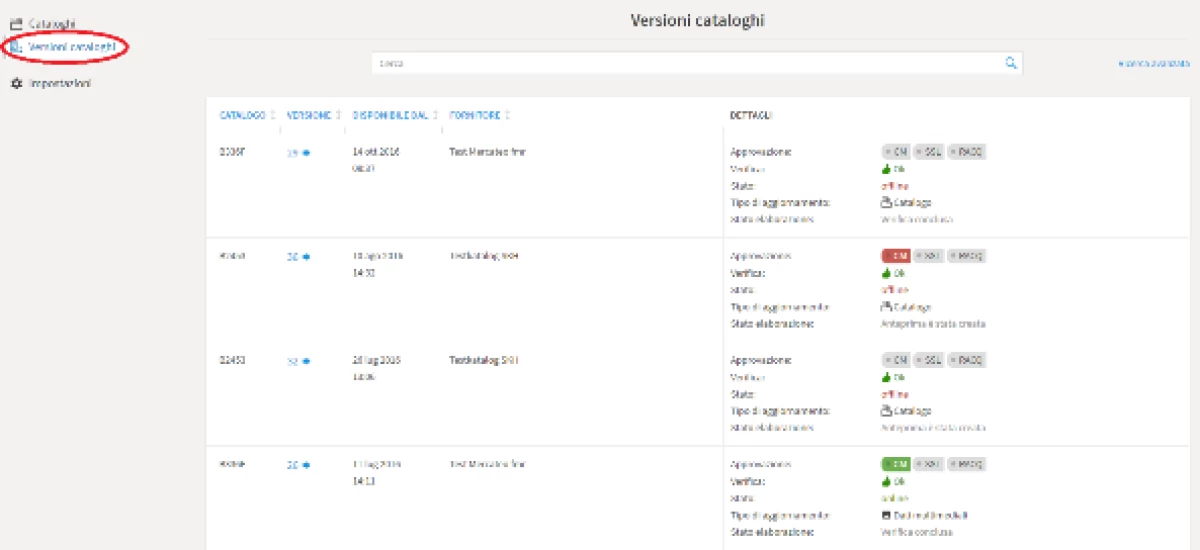Screen dimensions: 1200x550
Task: Click the Catalogo update type icon in first row
Action: coord(886,202)
